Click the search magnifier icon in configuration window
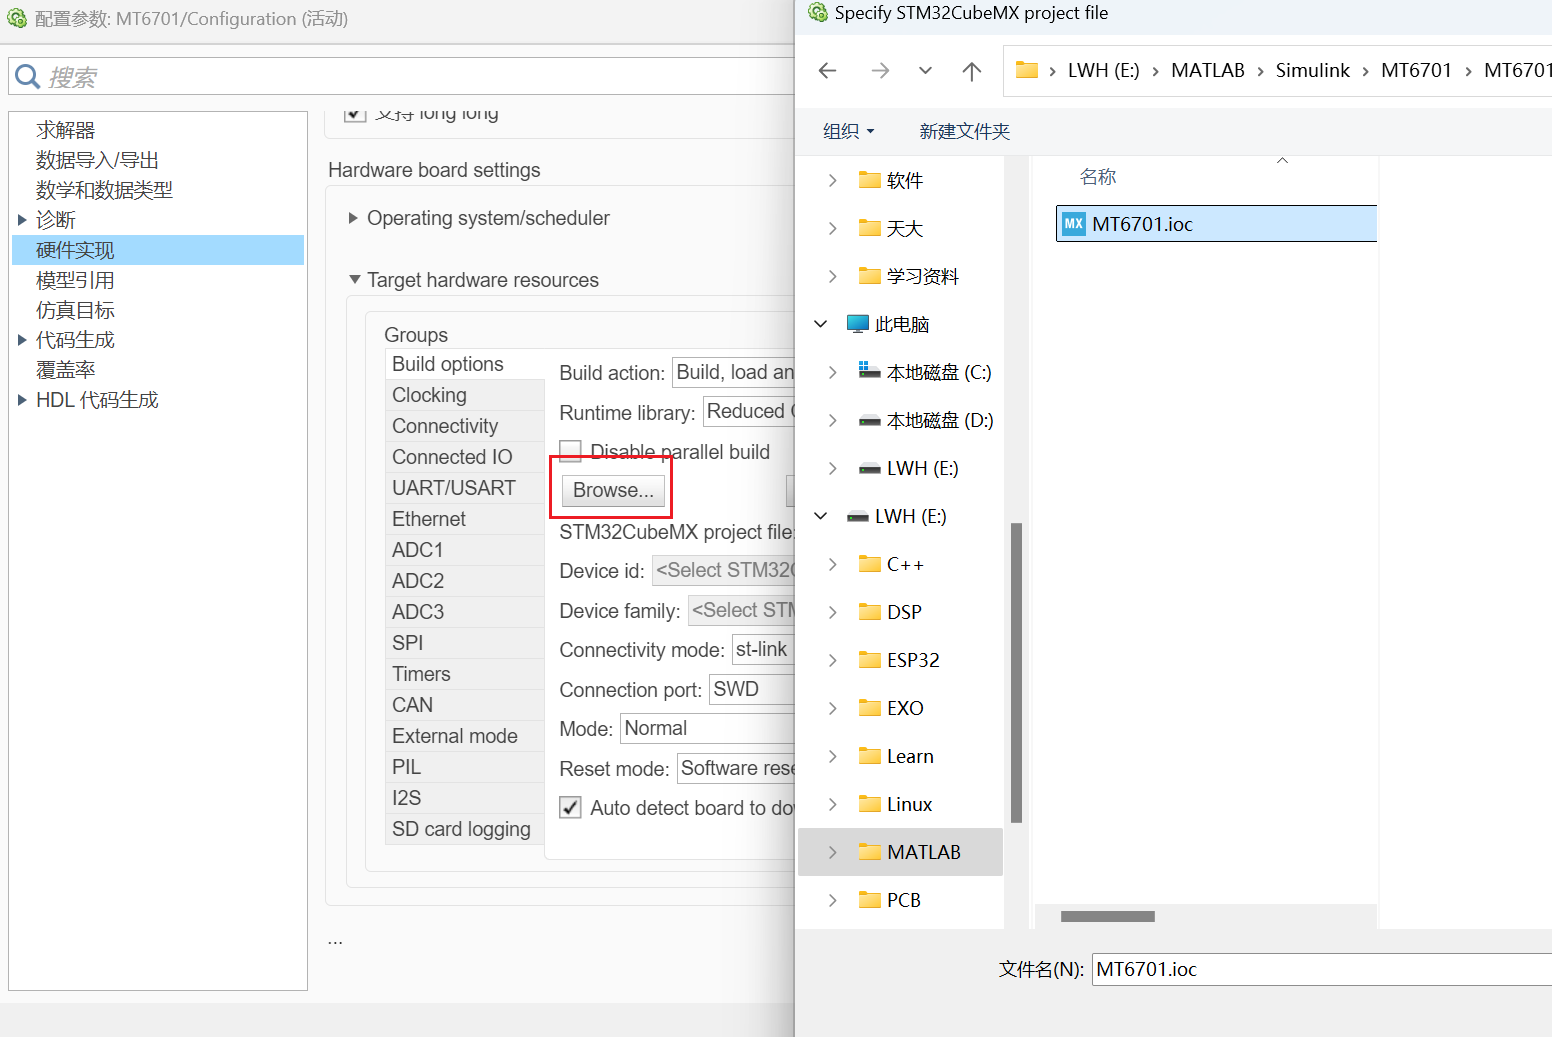This screenshot has width=1552, height=1037. pos(28,77)
